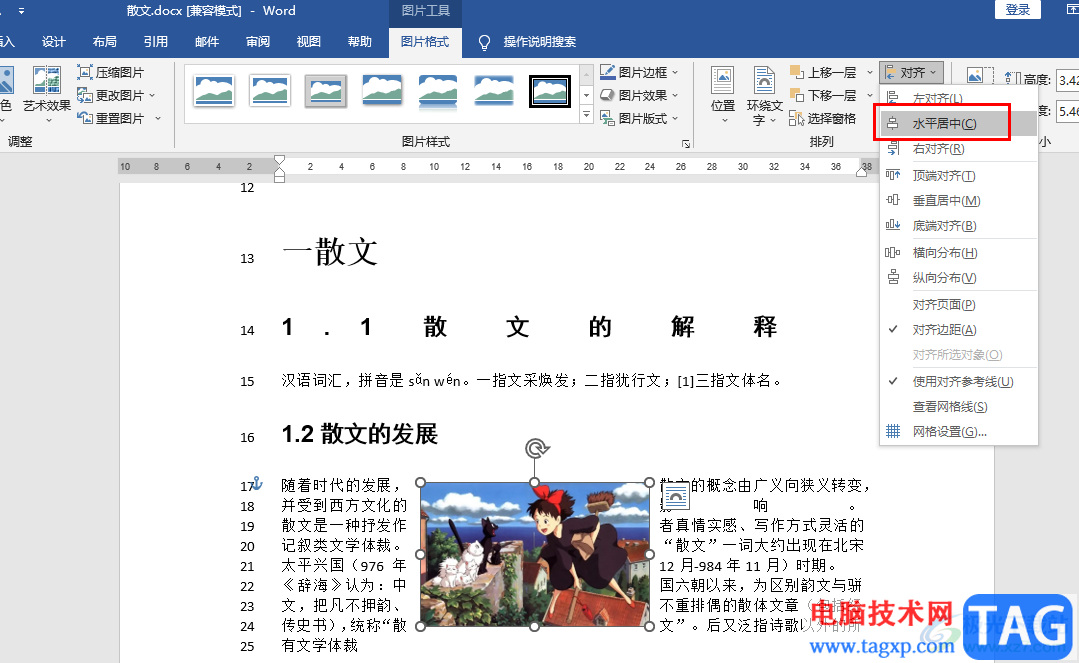Viewport: 1079px width, 663px height.
Task: Click the 高度 height input field
Action: [1067, 79]
